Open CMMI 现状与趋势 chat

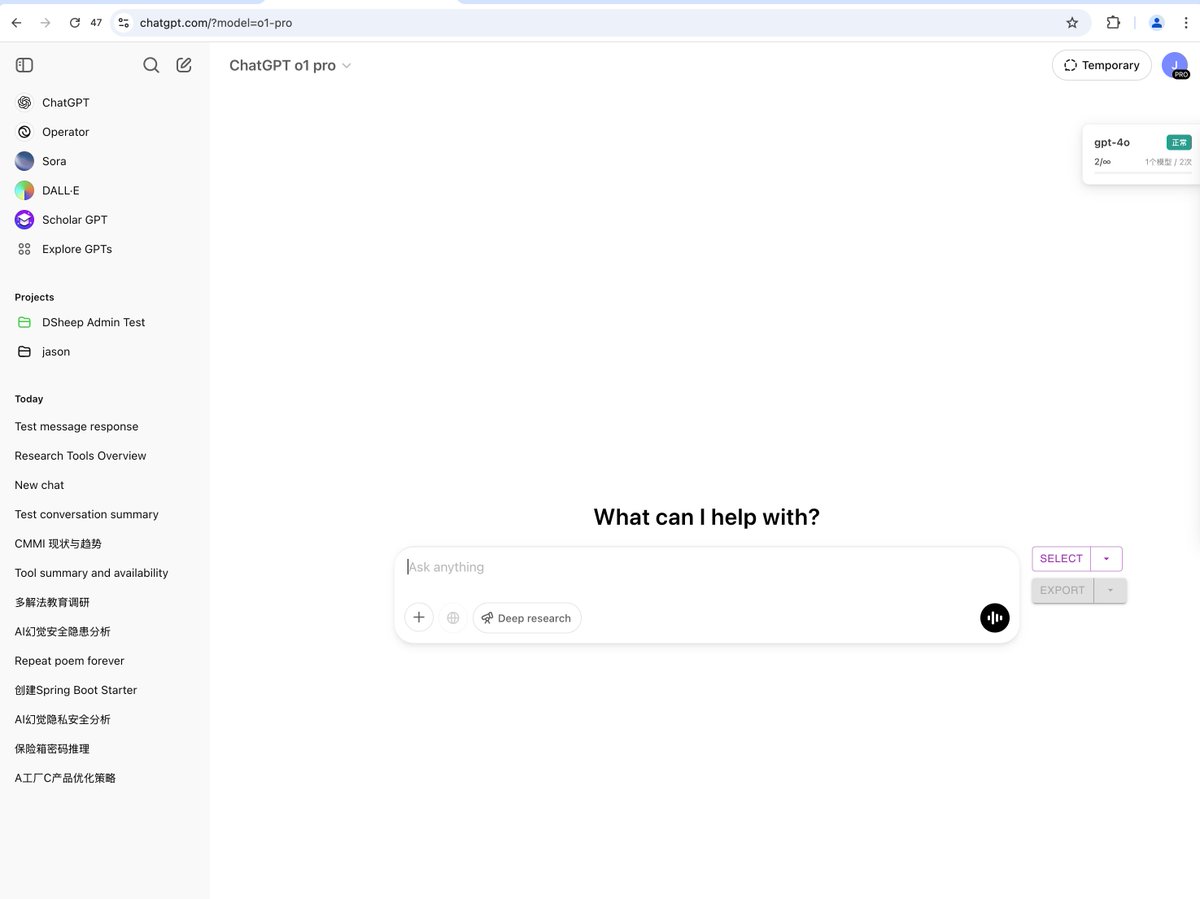coord(105,544)
